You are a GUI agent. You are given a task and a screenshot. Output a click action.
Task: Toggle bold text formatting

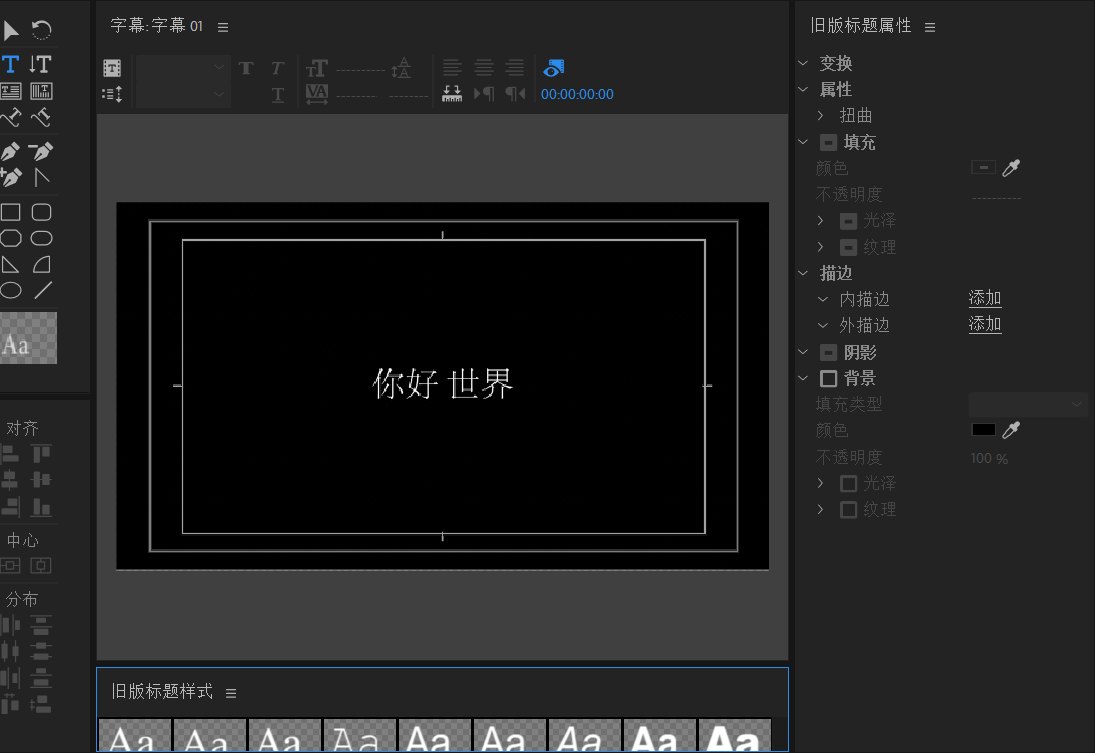(x=246, y=68)
